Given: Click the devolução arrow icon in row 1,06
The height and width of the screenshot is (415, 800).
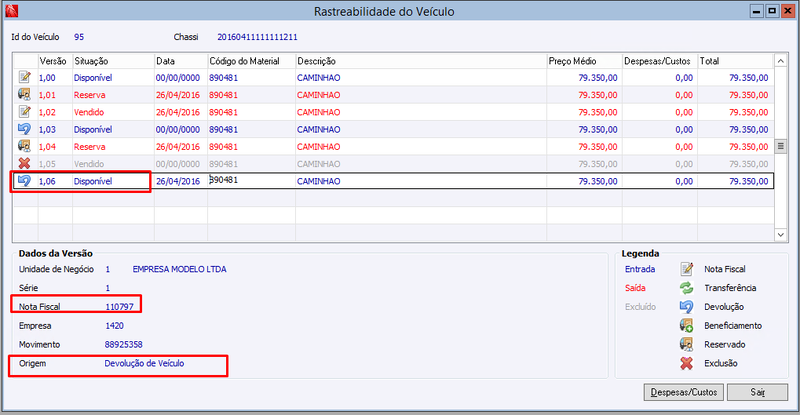Looking at the screenshot, I should tap(24, 181).
